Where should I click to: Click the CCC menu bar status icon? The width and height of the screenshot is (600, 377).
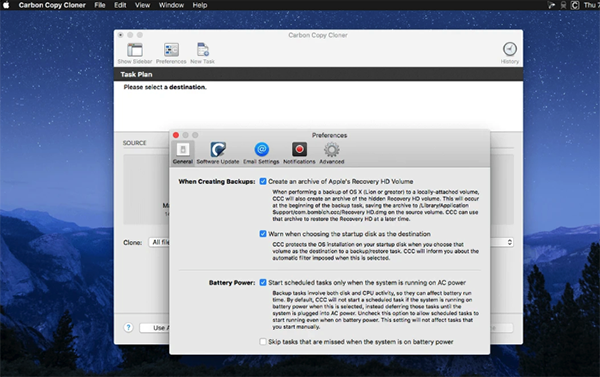coord(575,5)
